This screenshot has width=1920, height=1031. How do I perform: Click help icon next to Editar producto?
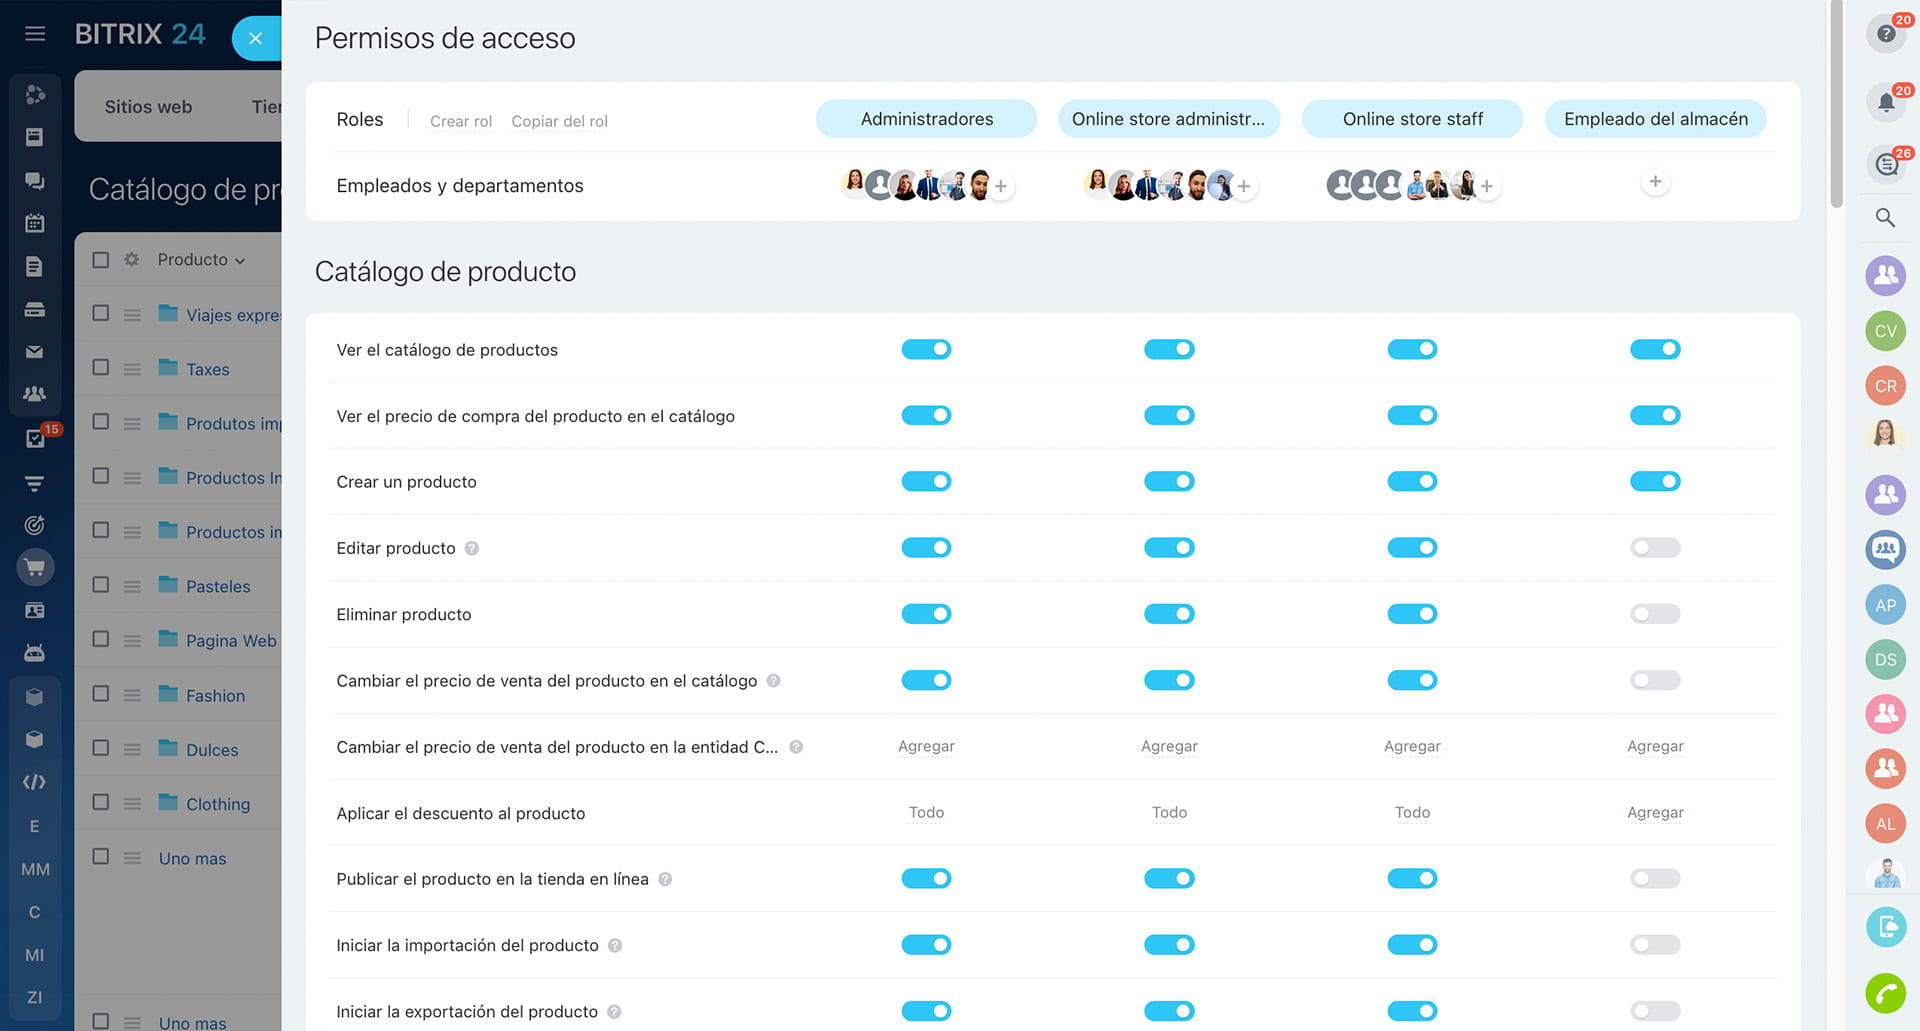(472, 549)
